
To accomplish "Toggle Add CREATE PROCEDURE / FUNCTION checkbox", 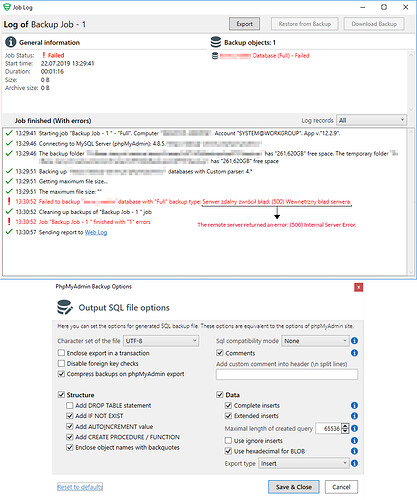I will pos(70,437).
